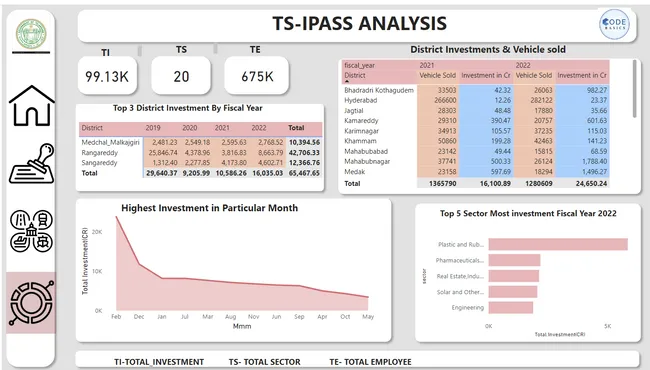Click the Code Basics logo

pos(614,24)
